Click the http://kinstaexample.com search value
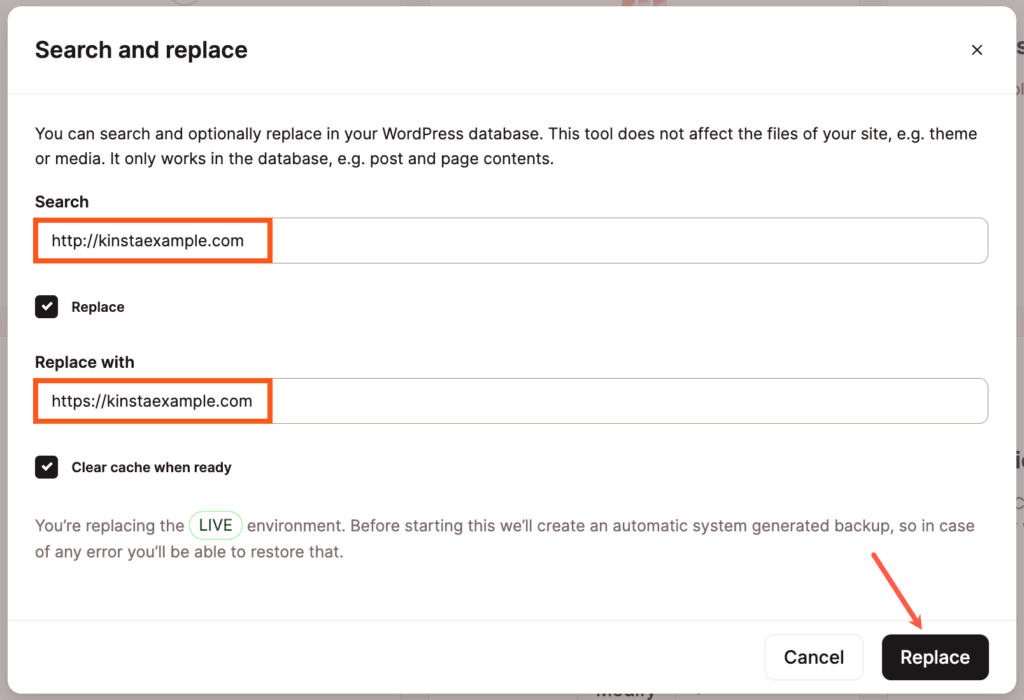1024x700 pixels. point(147,241)
